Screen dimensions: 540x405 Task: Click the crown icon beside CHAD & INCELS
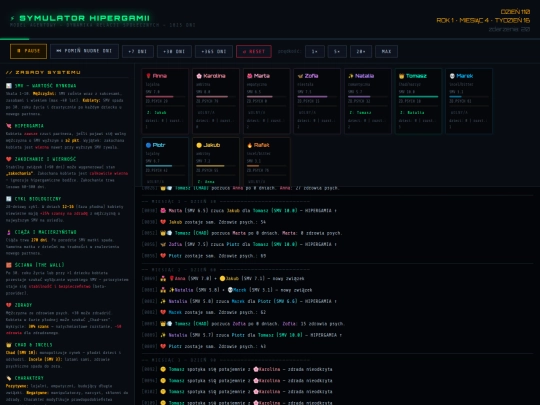[x=9, y=345]
